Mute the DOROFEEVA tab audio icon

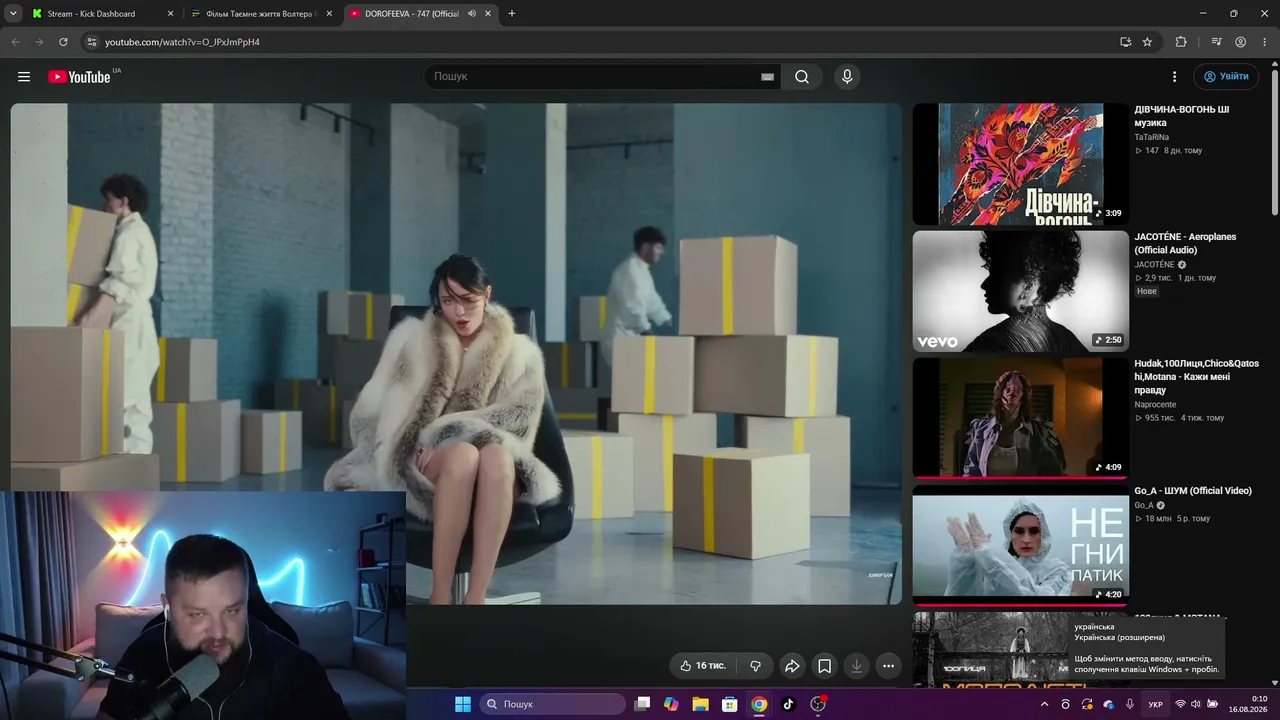point(472,14)
